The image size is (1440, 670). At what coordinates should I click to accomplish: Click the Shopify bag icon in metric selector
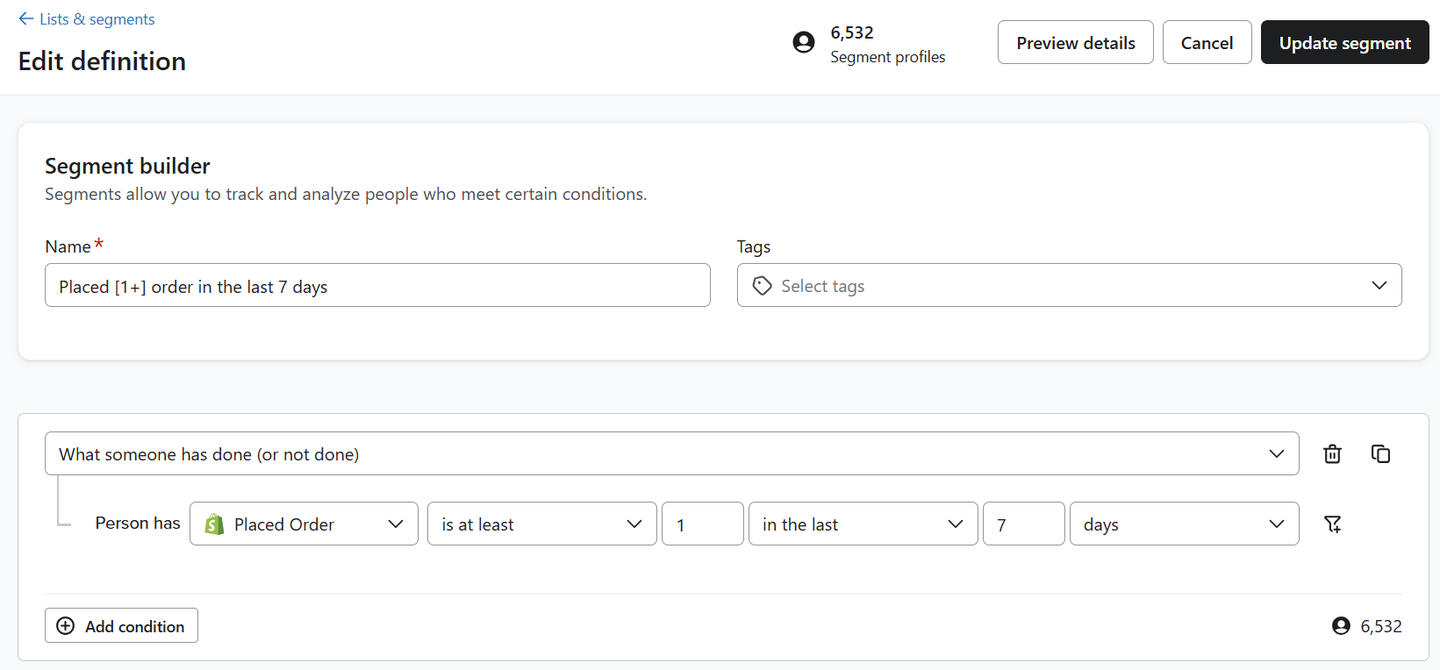tap(214, 524)
